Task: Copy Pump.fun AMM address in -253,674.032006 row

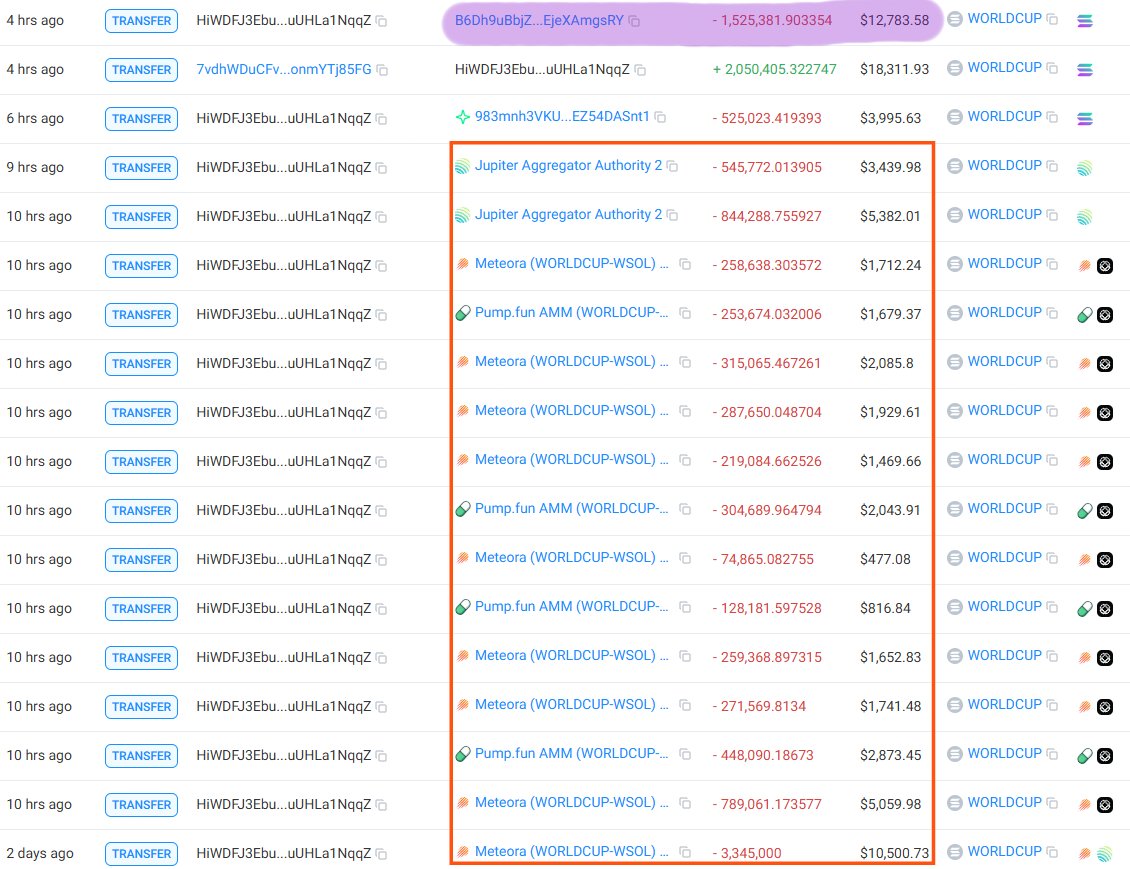Action: (685, 313)
